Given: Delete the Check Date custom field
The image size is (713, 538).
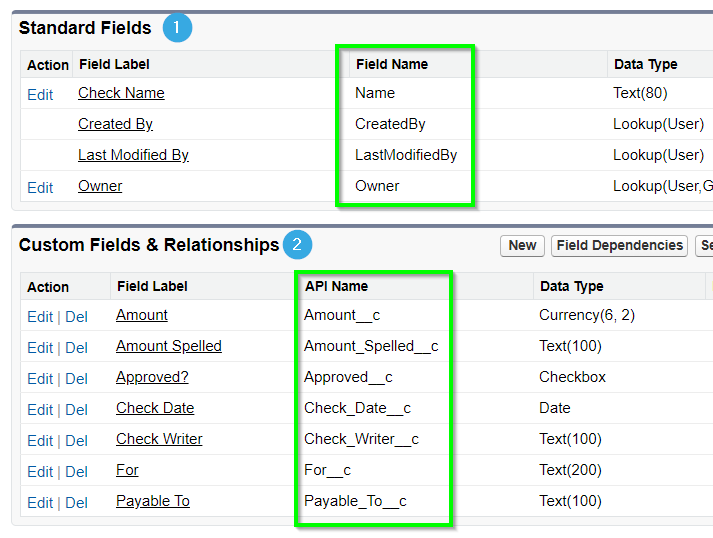Looking at the screenshot, I should click(76, 409).
